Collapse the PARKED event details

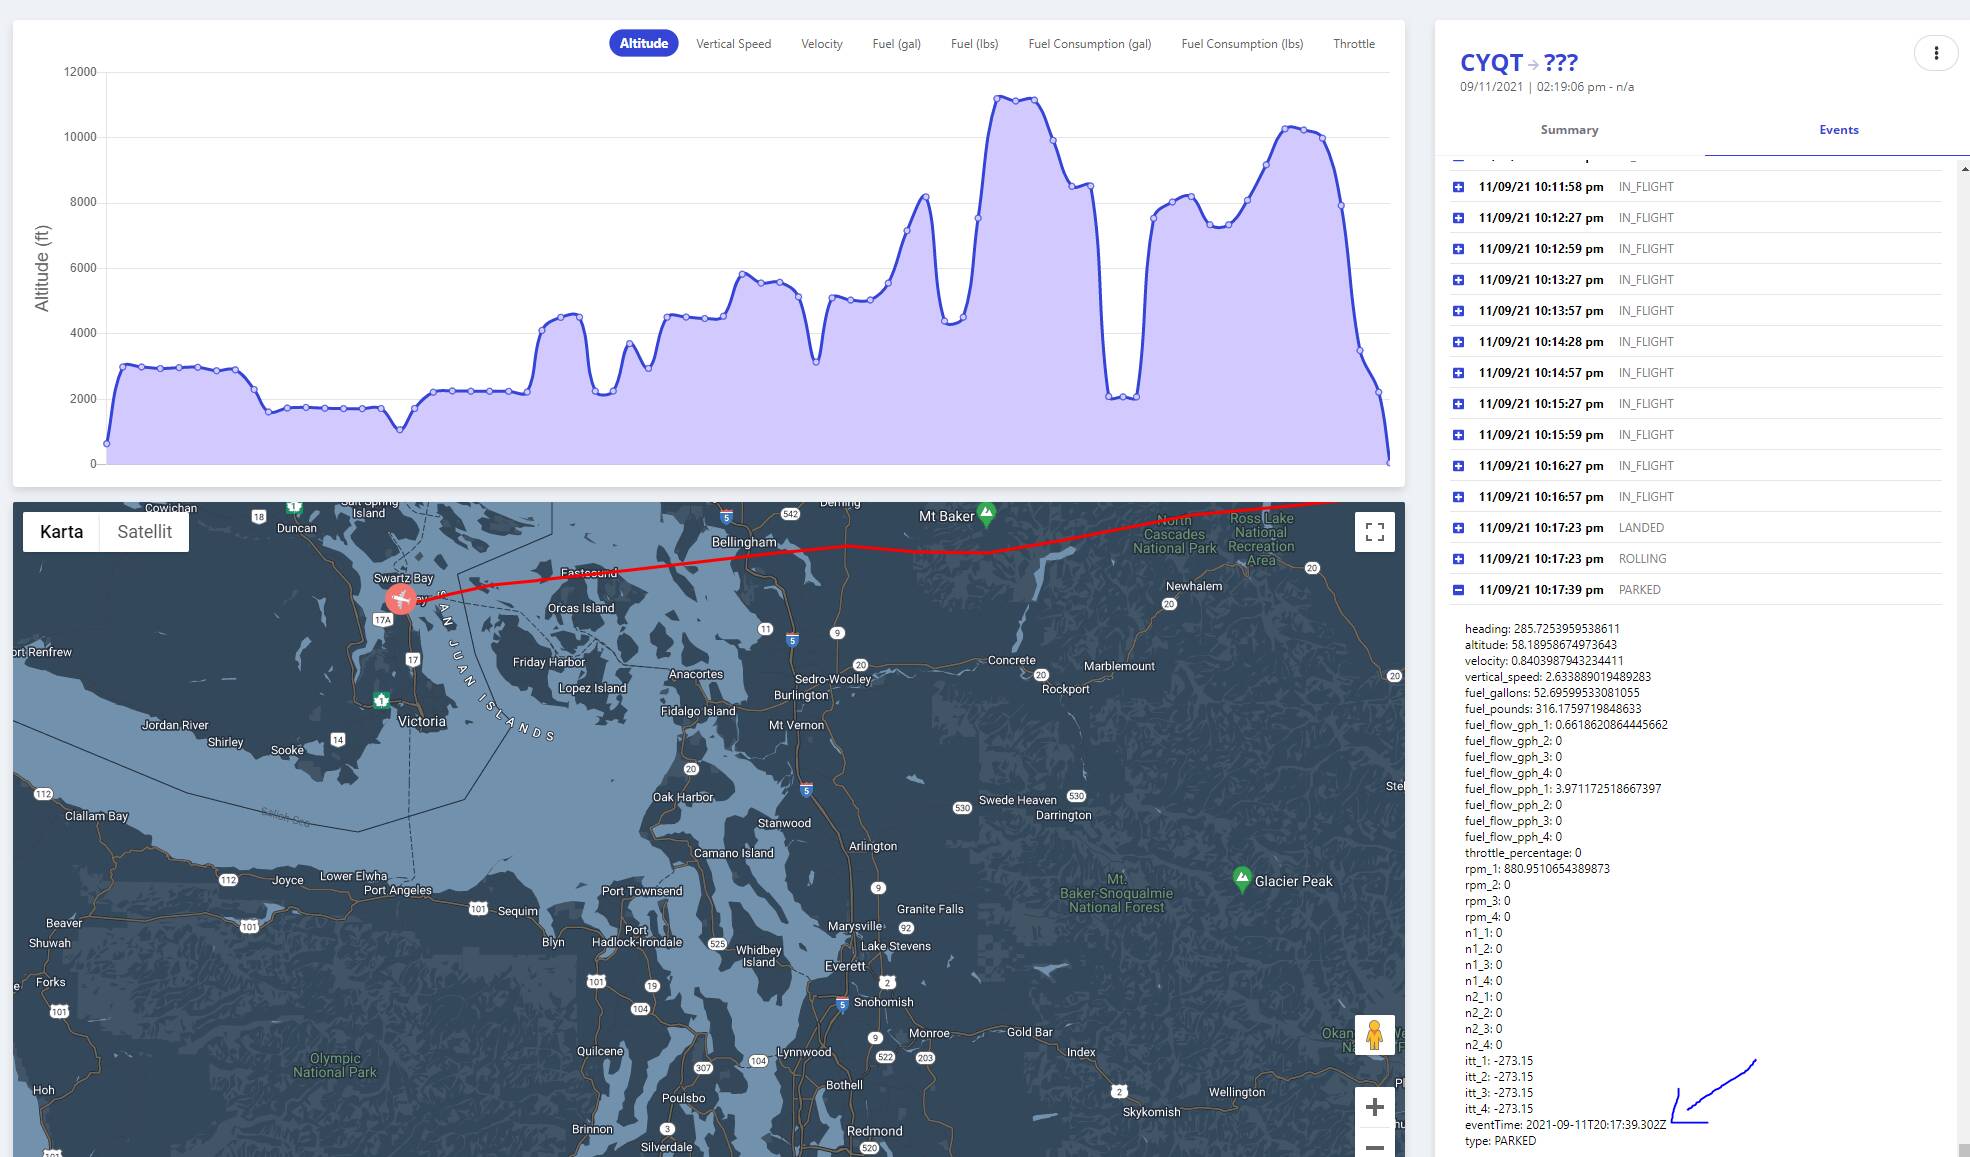click(x=1459, y=589)
